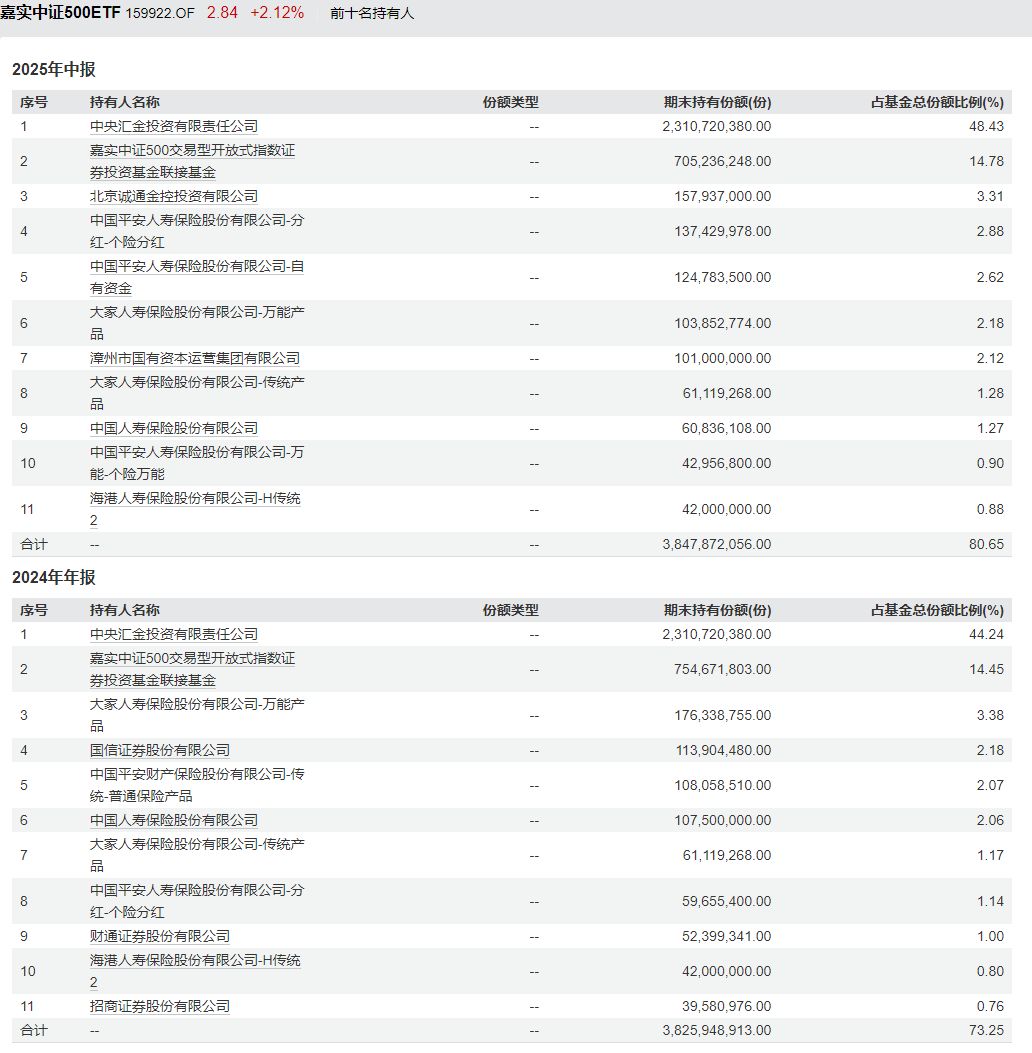Click the 159922.OF fund code

[x=160, y=13]
